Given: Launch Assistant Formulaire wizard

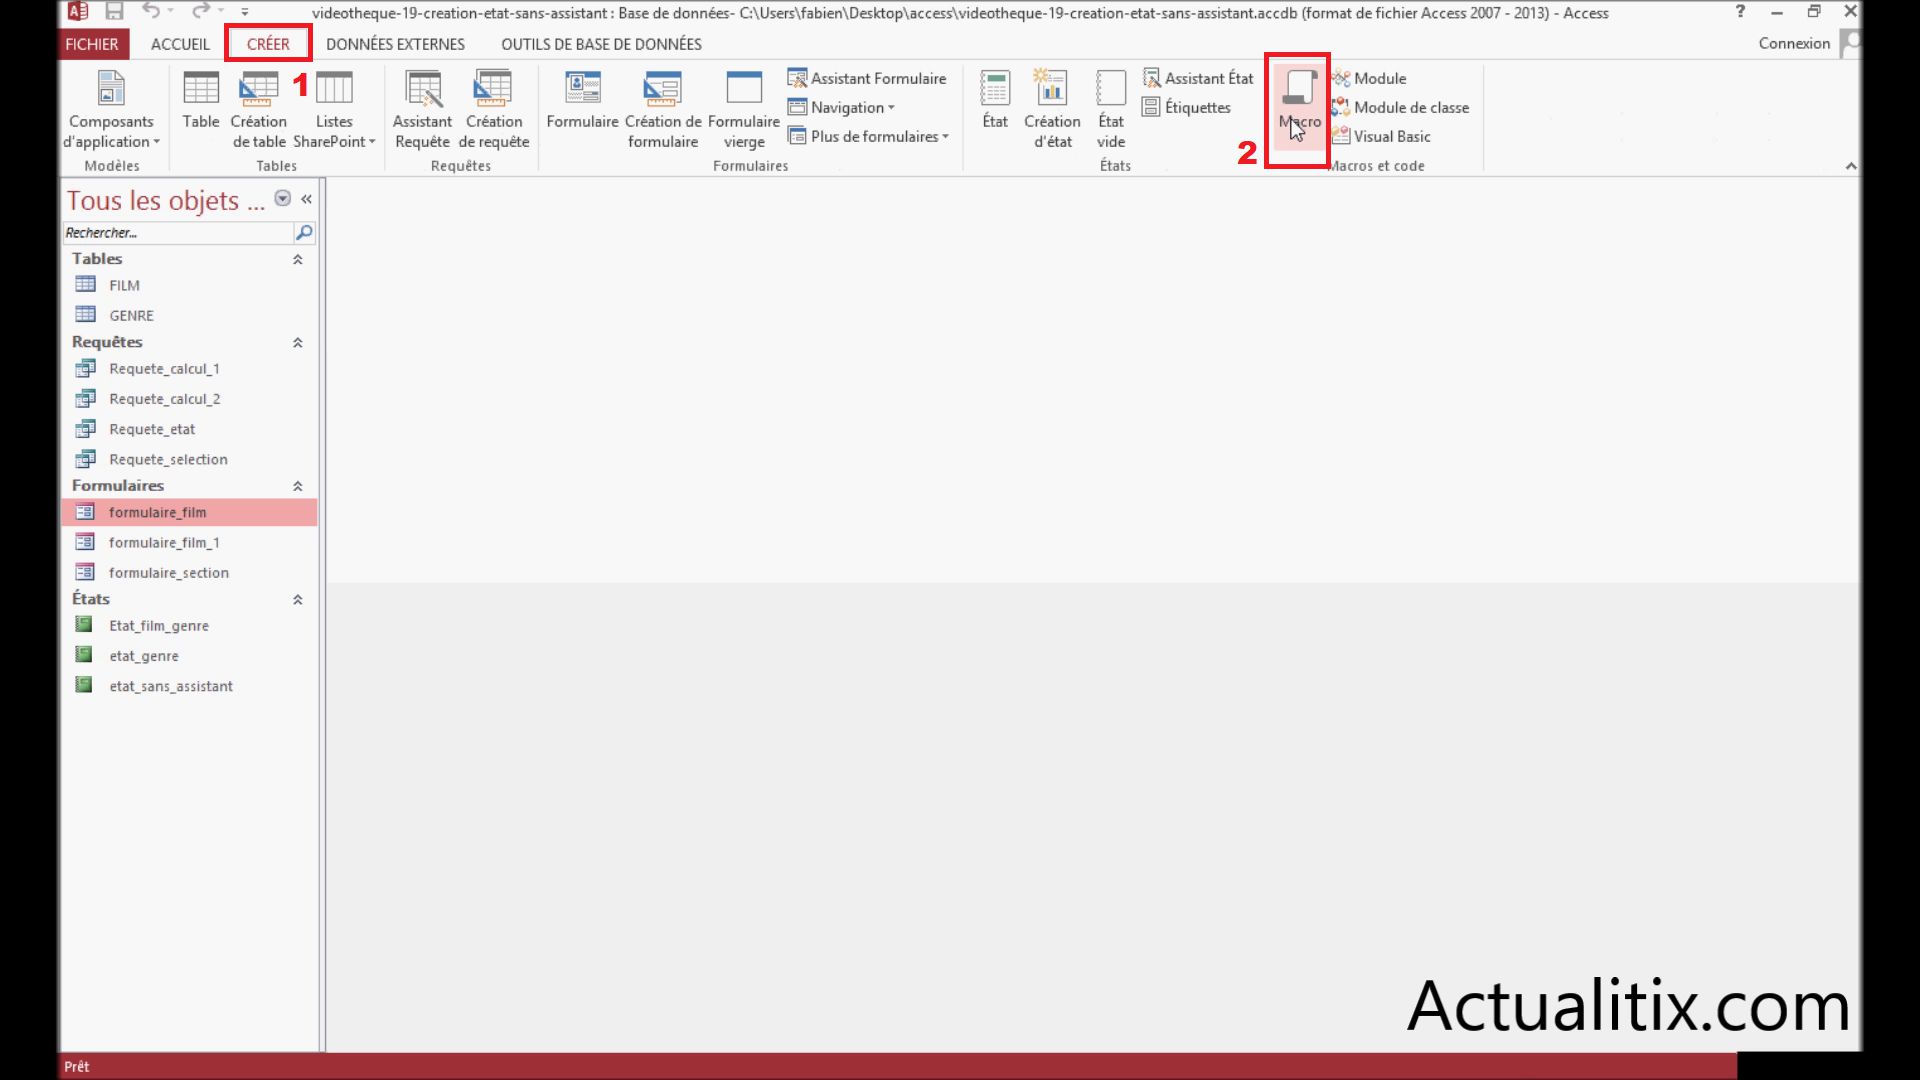Looking at the screenshot, I should (x=867, y=78).
